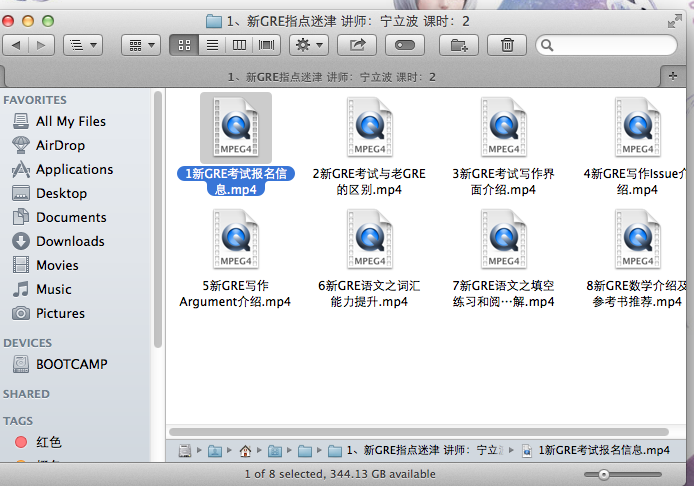This screenshot has width=694, height=486.
Task: Click the path bar folder 1、新GRE指点迷津
Action: coord(416,451)
